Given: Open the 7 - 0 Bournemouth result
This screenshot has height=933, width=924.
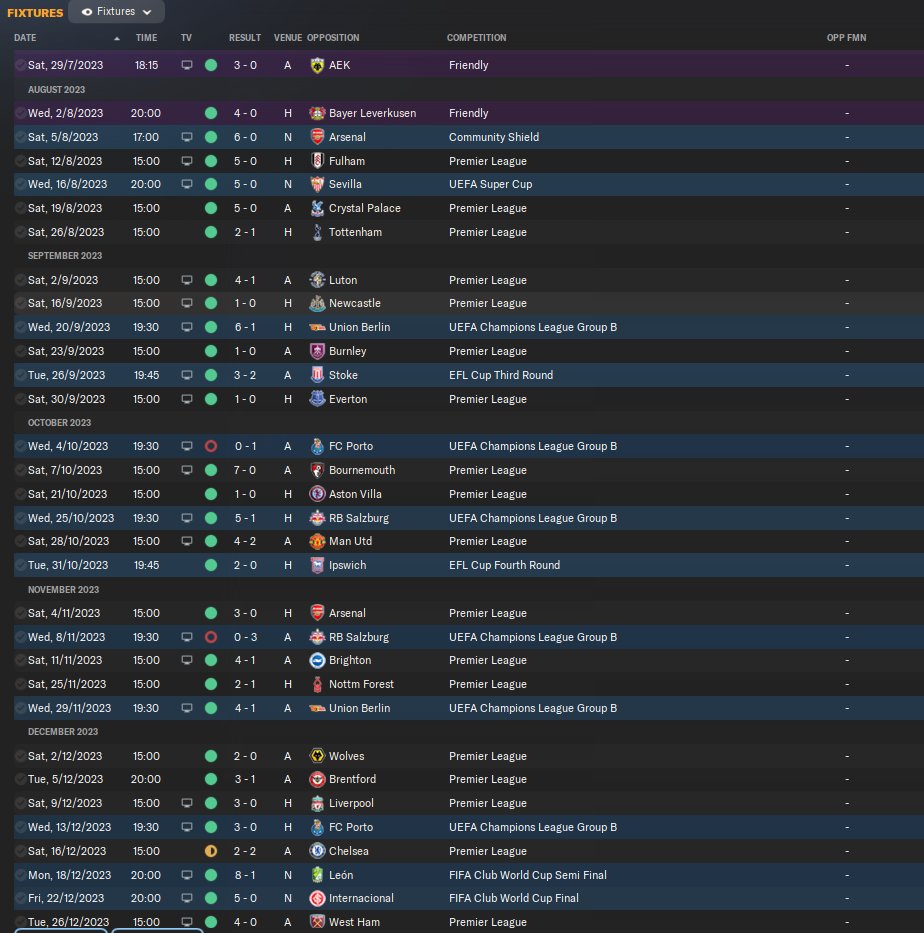Looking at the screenshot, I should tap(245, 470).
